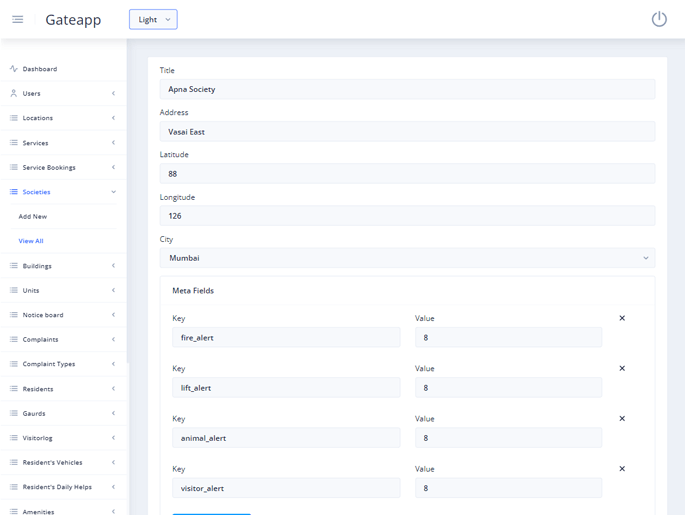Image resolution: width=685 pixels, height=515 pixels.
Task: Click the Complaint Types list icon
Action: pyautogui.click(x=14, y=364)
